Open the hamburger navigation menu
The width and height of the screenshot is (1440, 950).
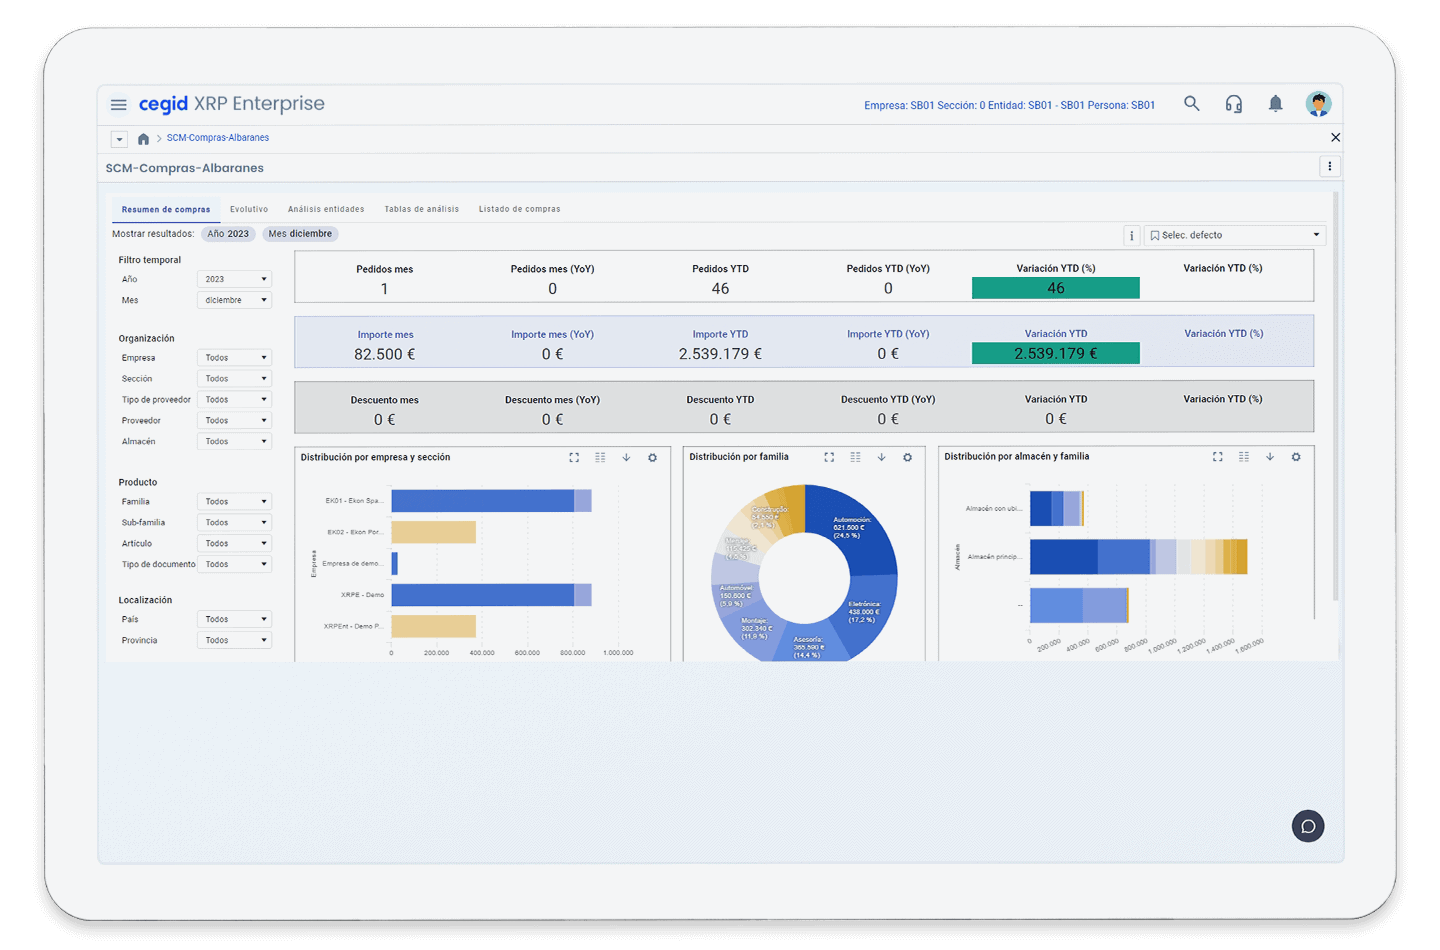118,104
